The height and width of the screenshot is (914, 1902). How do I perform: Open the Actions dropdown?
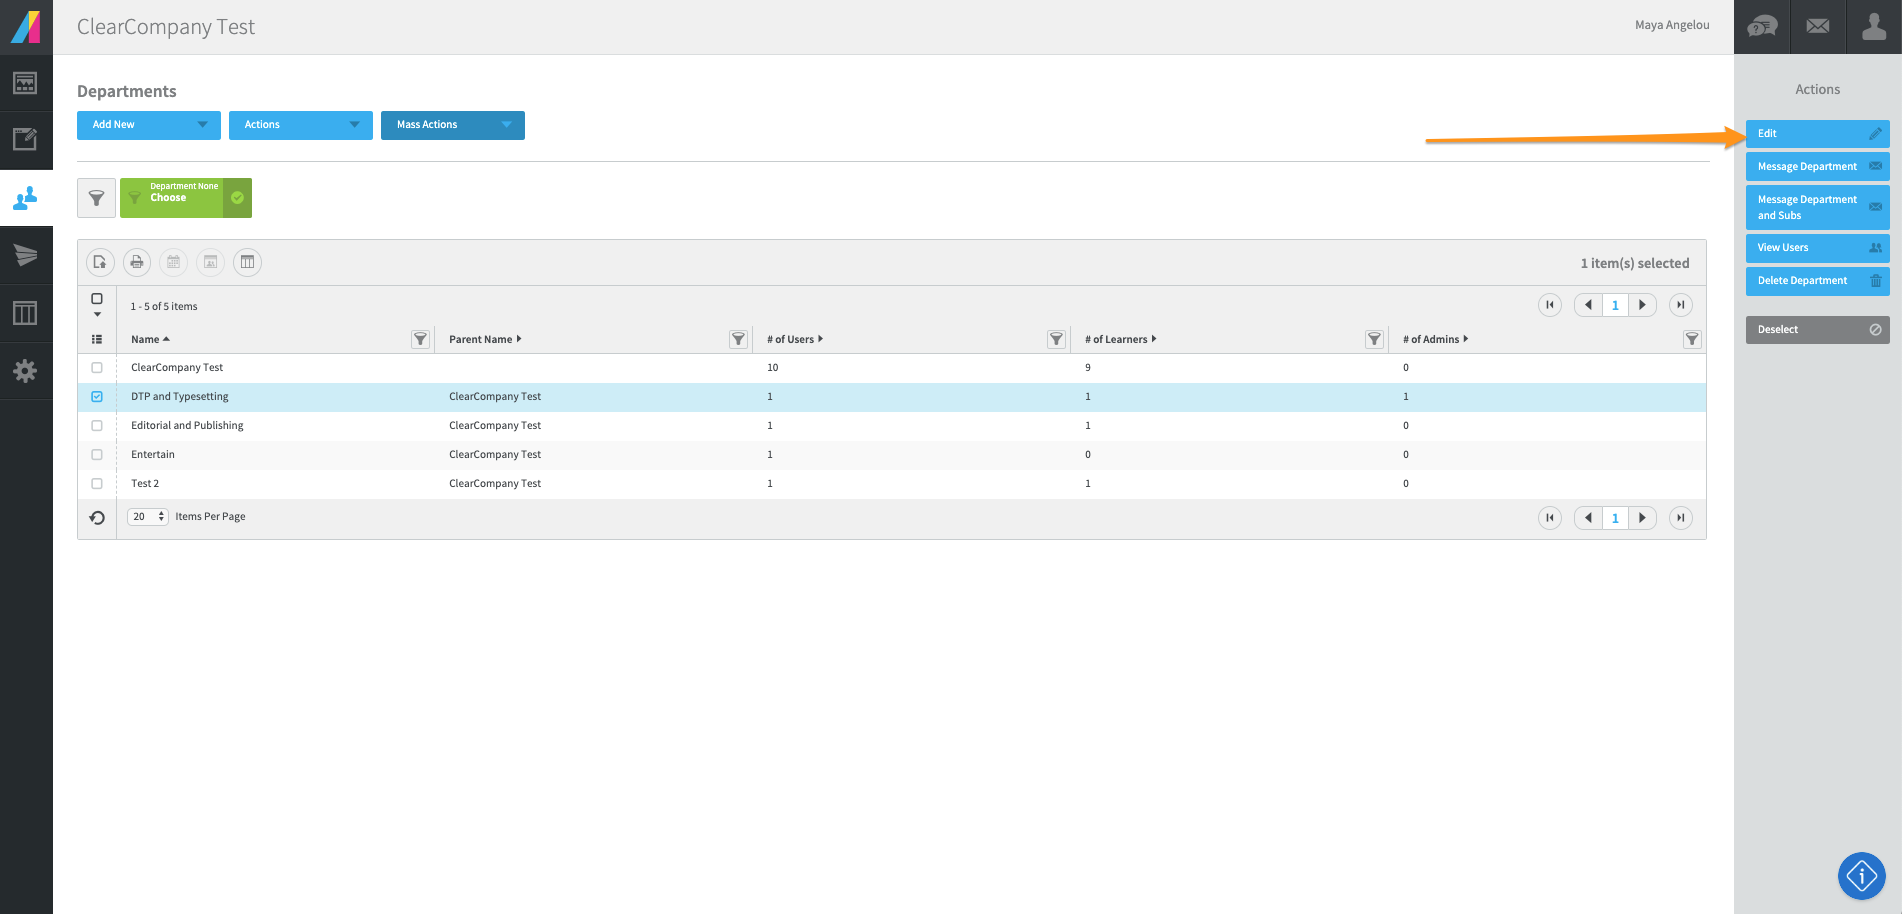(x=301, y=125)
